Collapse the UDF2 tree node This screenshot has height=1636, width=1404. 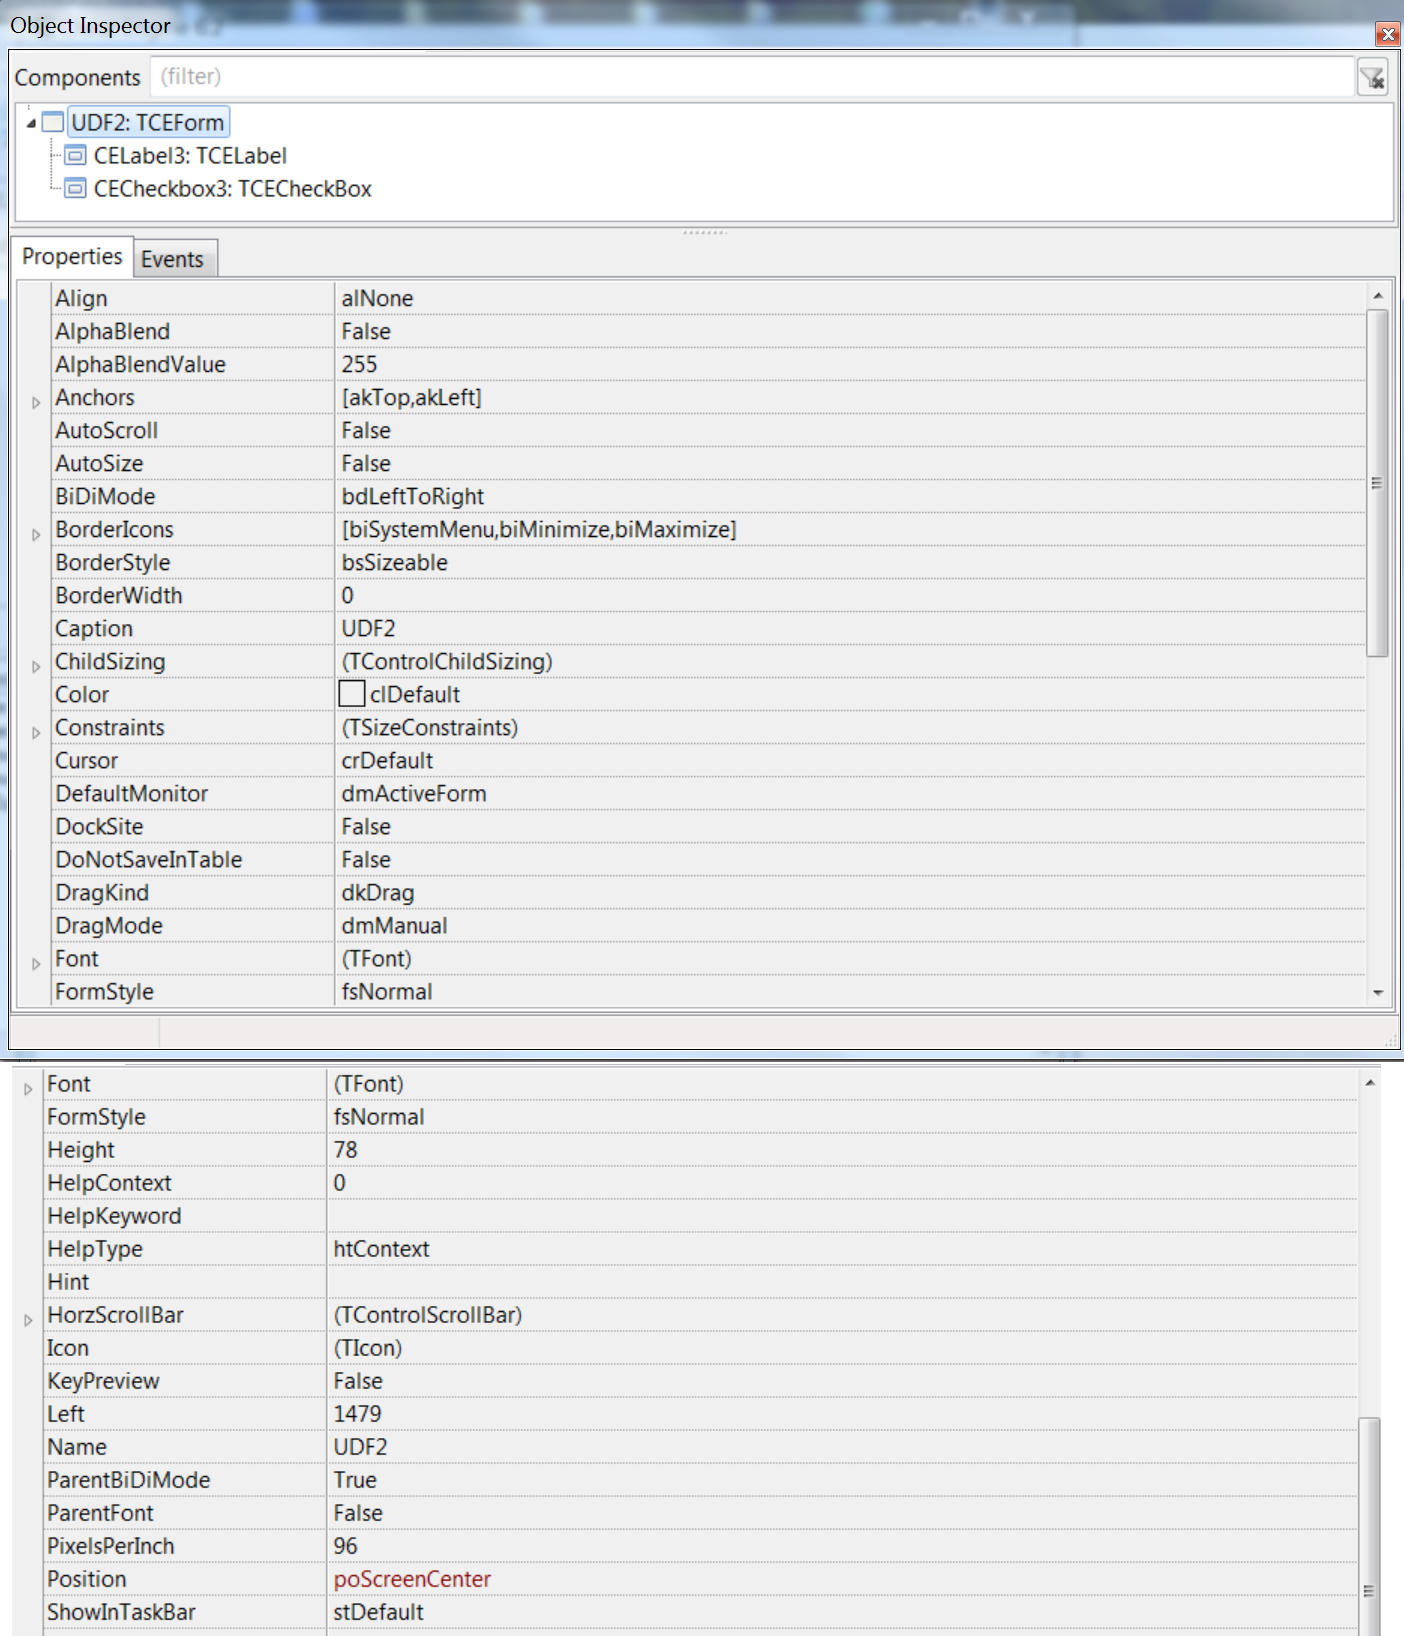[x=31, y=123]
